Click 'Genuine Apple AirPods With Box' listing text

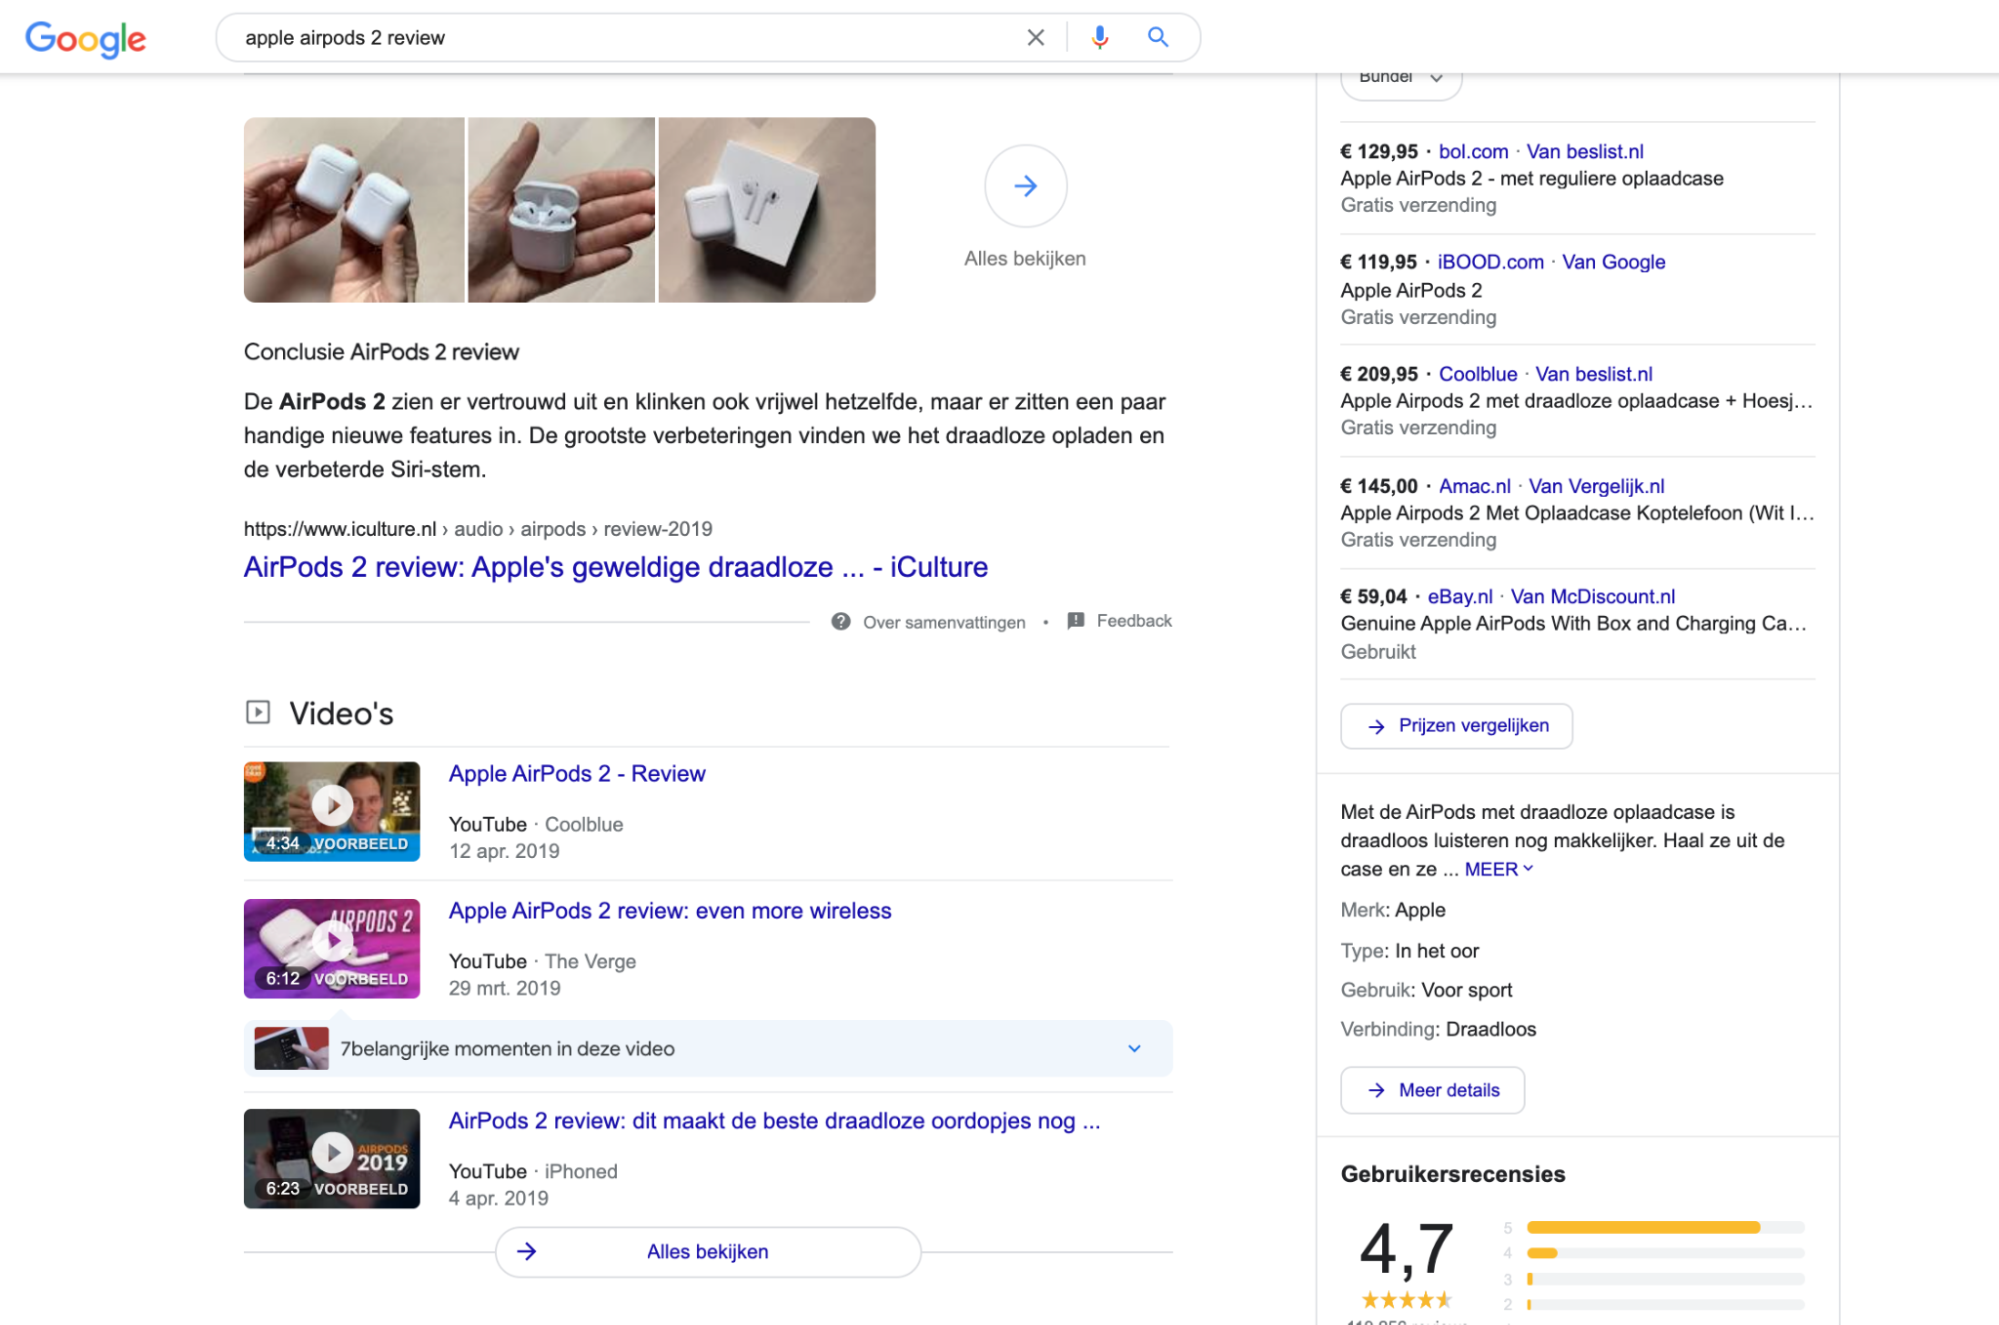[1574, 624]
